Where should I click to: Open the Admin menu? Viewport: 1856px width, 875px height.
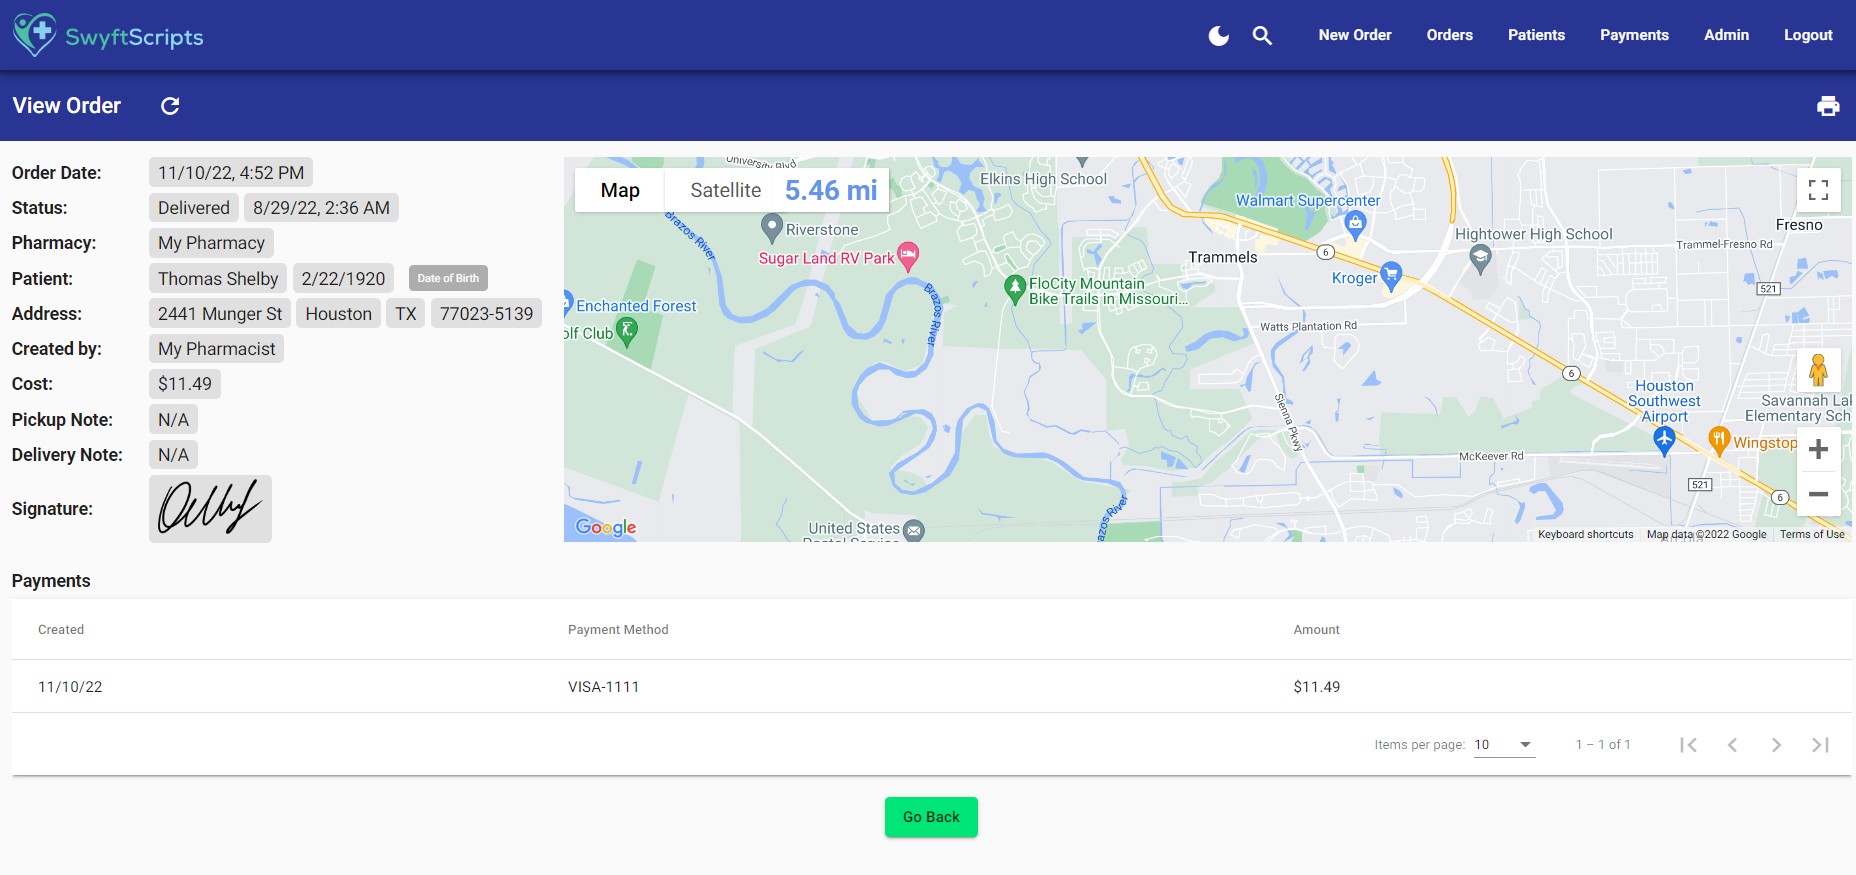pyautogui.click(x=1727, y=35)
